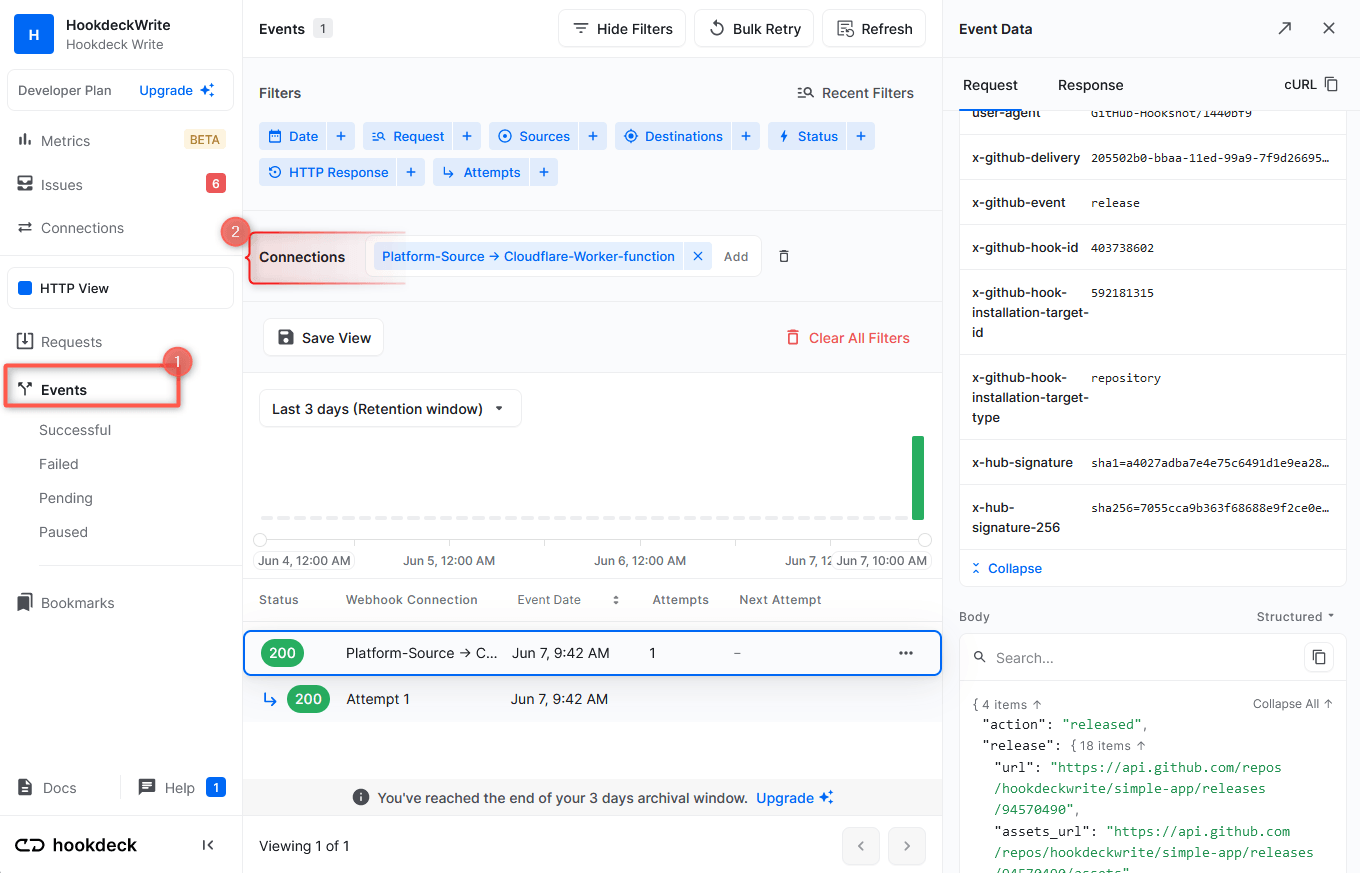Click Bulk Retry at the top
The width and height of the screenshot is (1360, 873).
[753, 28]
